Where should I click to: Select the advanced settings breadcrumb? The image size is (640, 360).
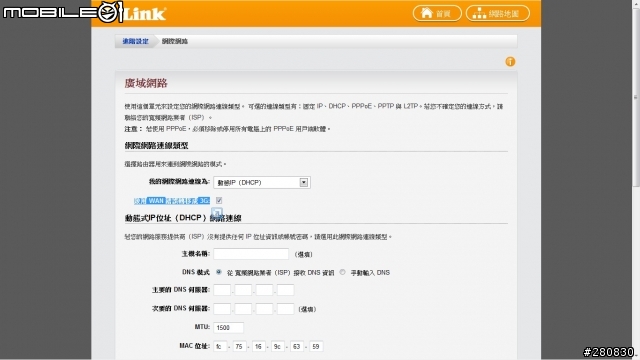(136, 41)
